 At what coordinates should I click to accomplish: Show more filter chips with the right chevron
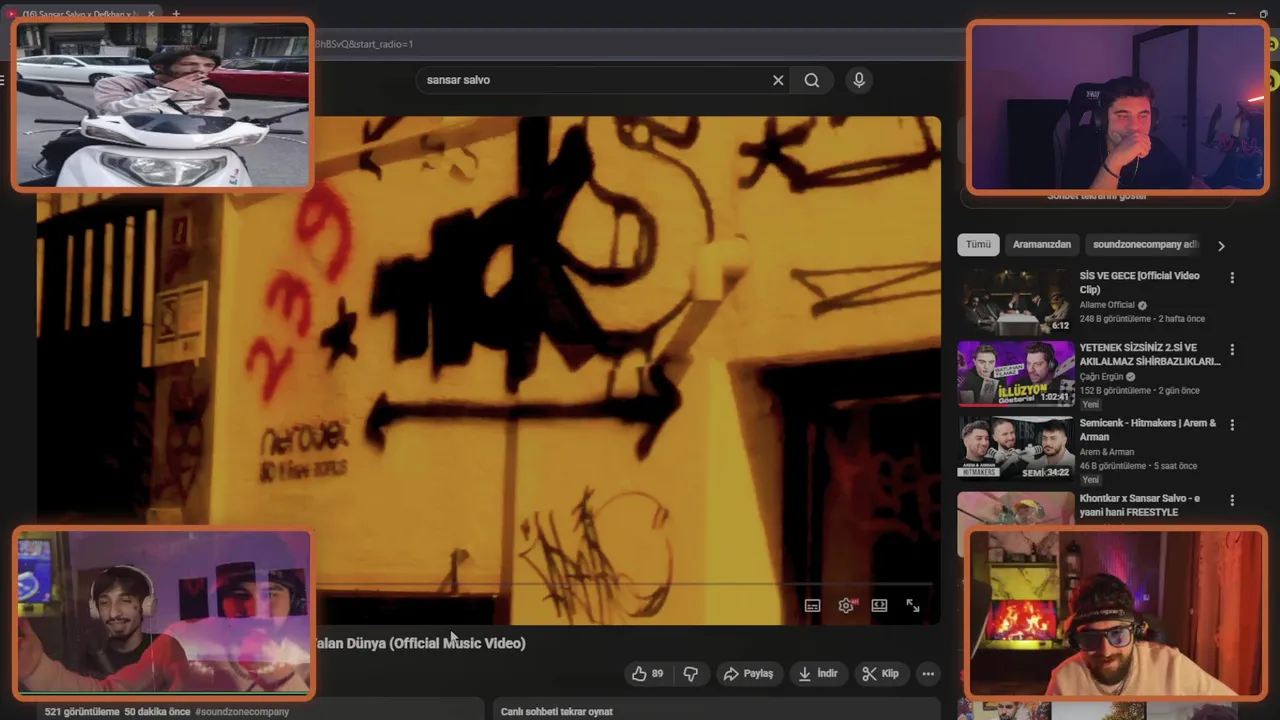tap(1221, 246)
